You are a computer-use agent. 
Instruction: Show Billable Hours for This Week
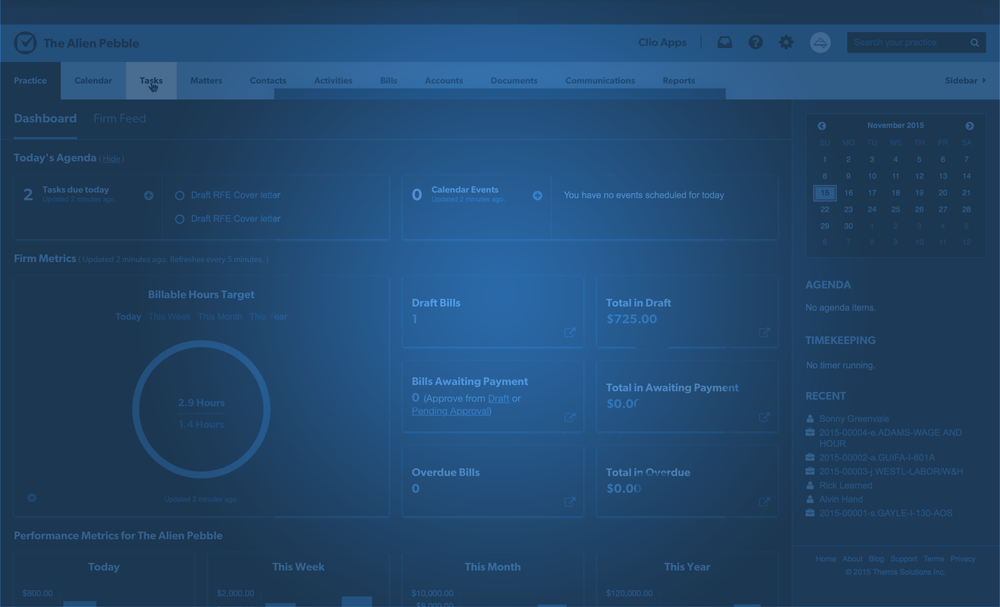(x=170, y=316)
